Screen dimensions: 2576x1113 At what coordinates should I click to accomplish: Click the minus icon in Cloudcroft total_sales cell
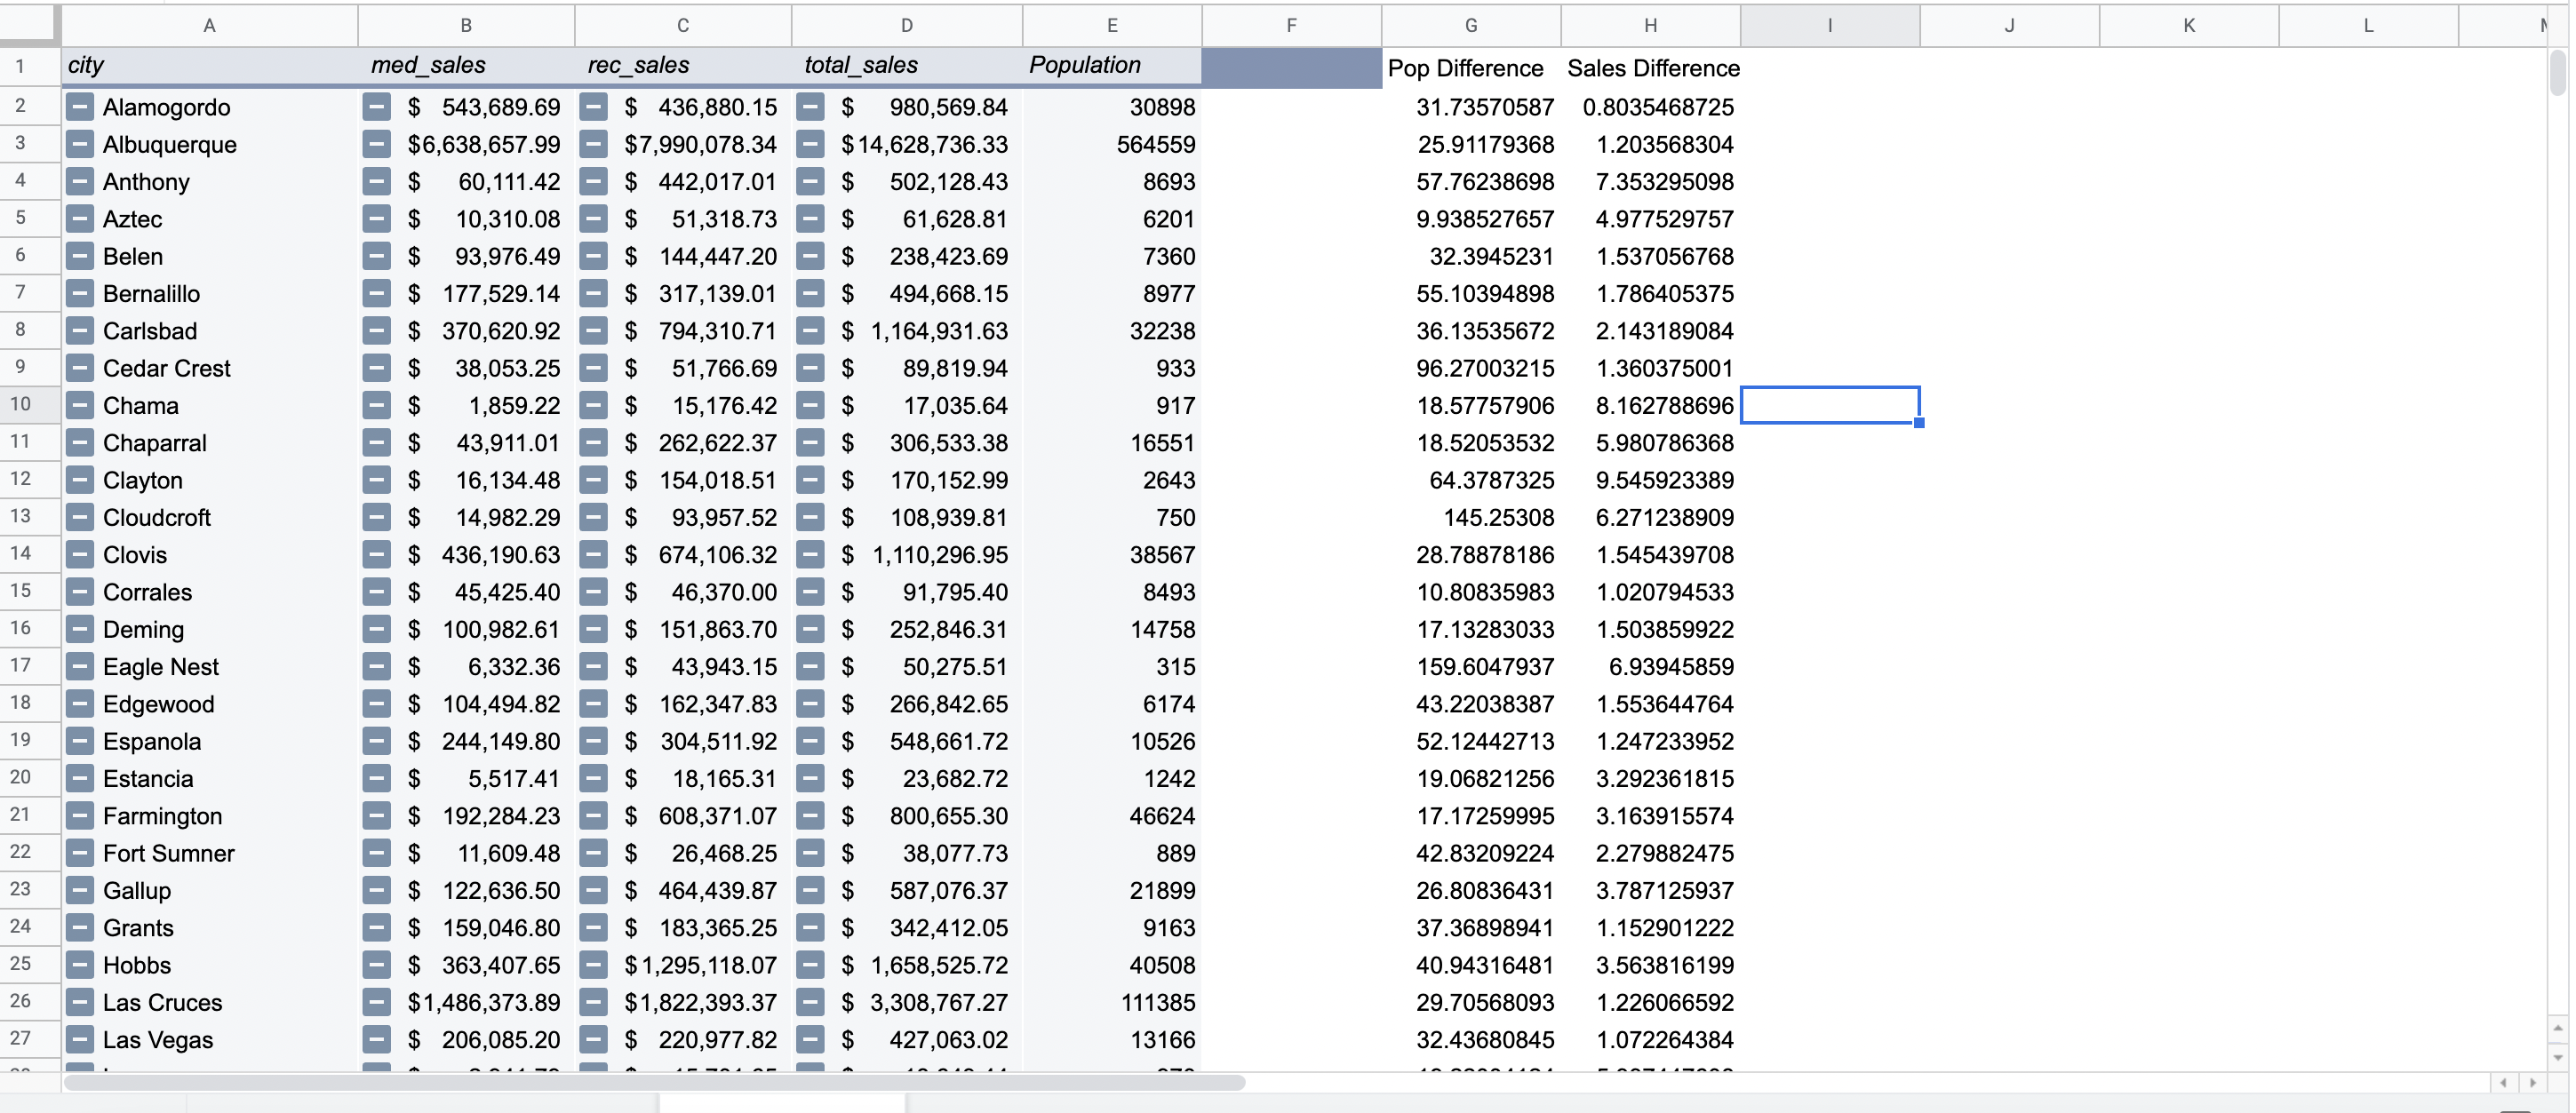click(x=811, y=518)
